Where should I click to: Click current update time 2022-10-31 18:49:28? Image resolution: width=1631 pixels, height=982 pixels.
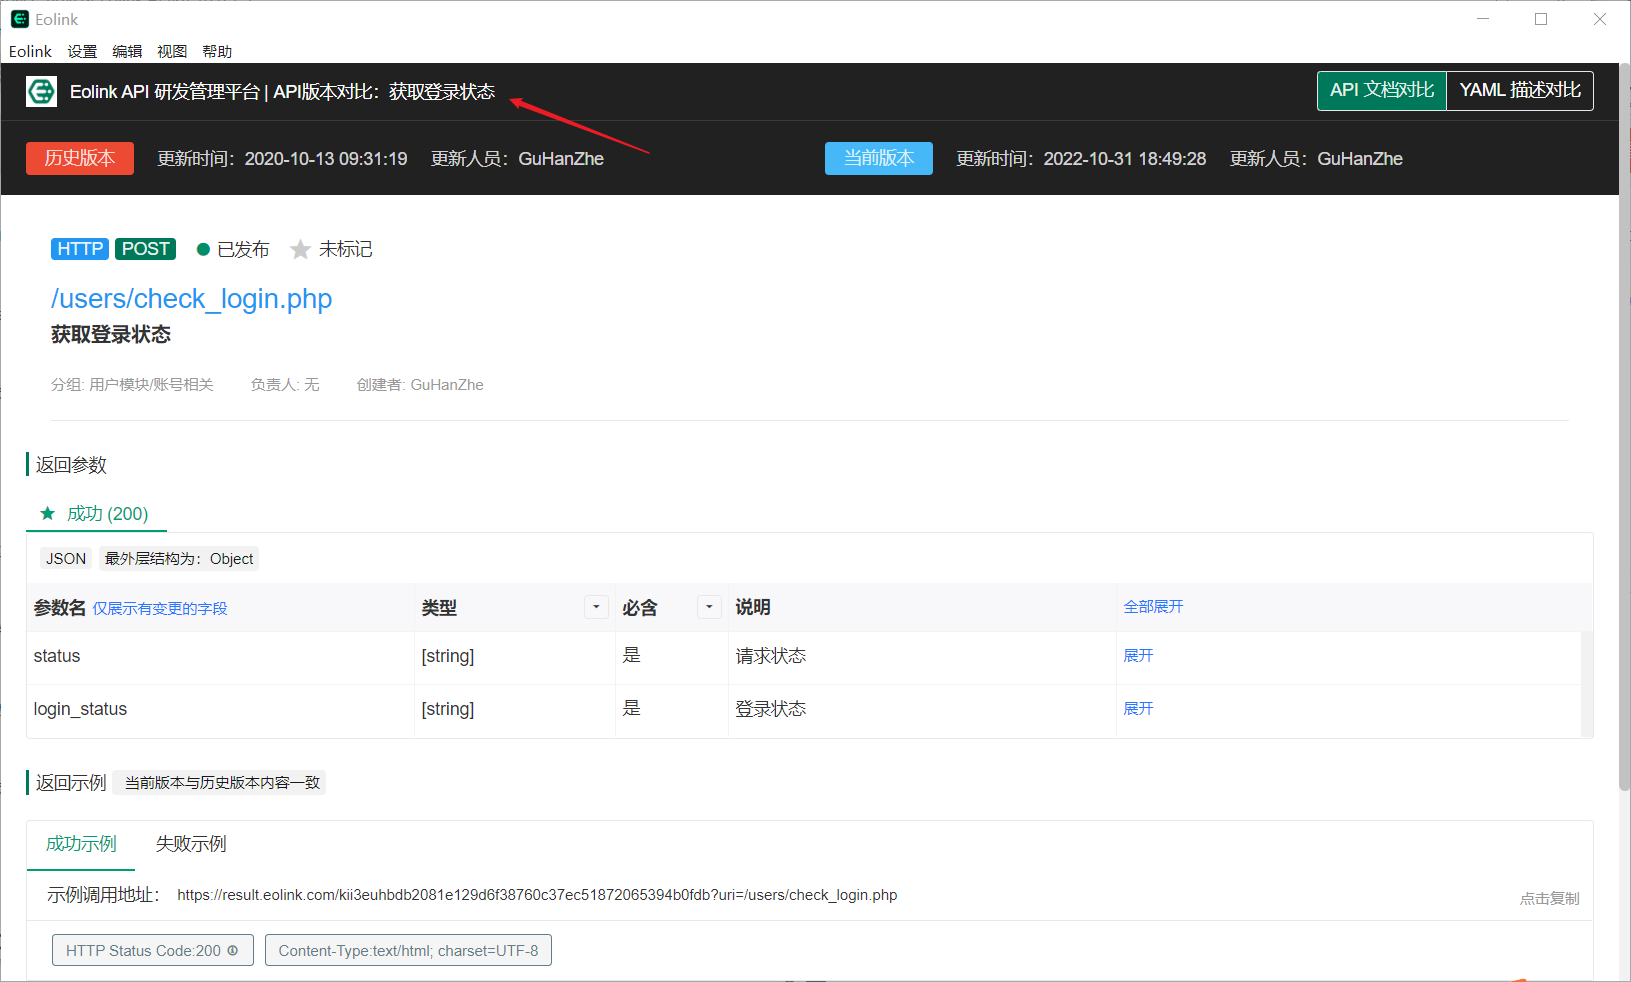(1125, 159)
